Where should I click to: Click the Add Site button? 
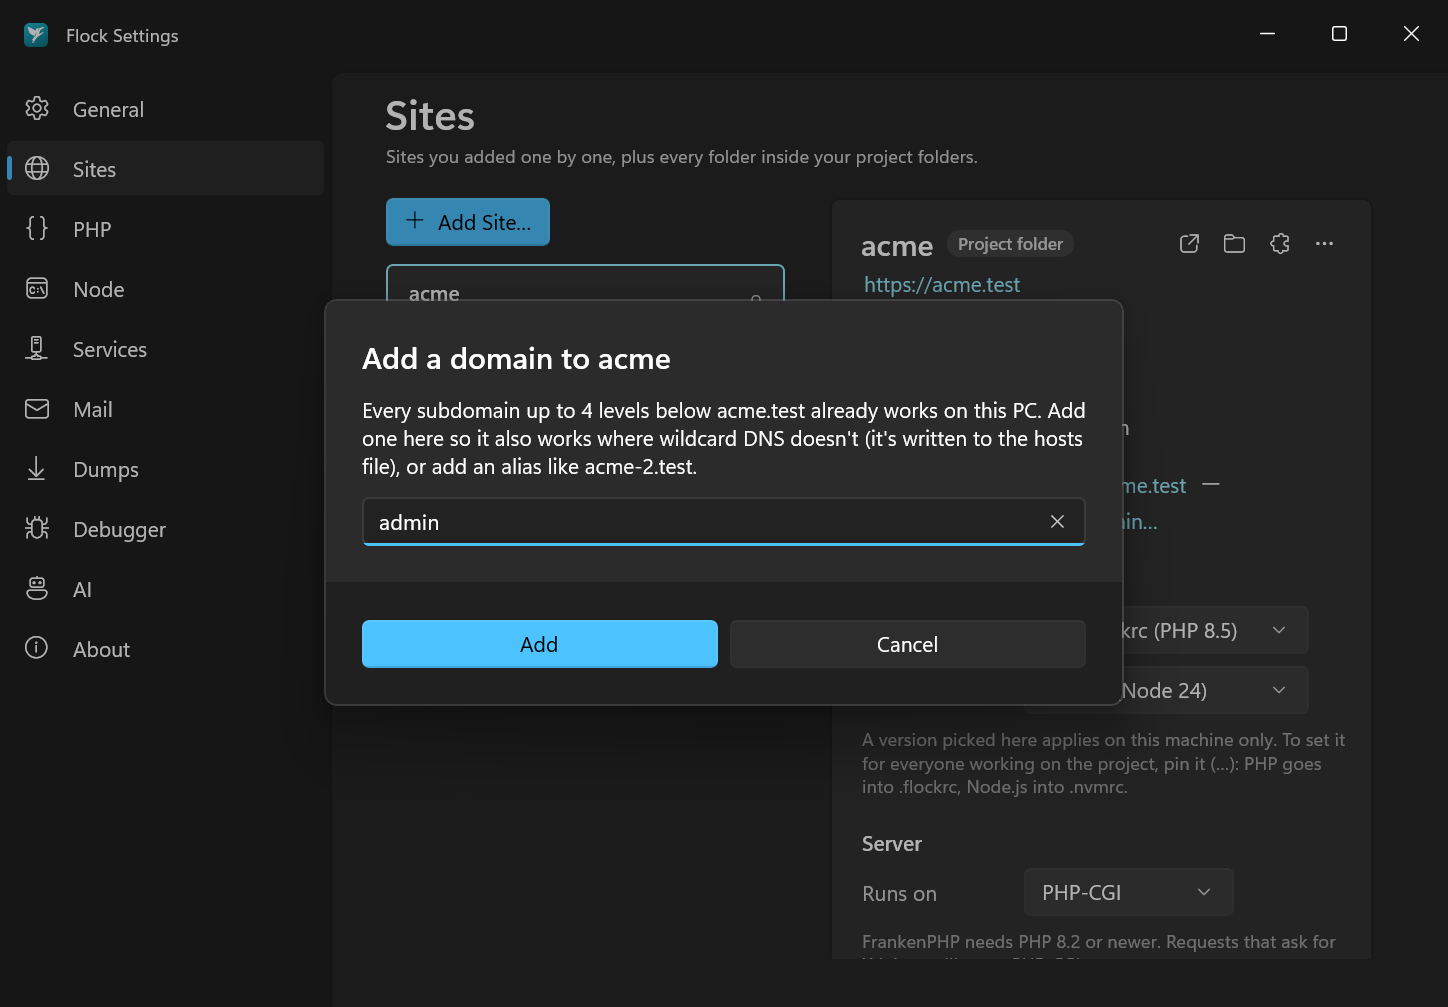point(468,222)
